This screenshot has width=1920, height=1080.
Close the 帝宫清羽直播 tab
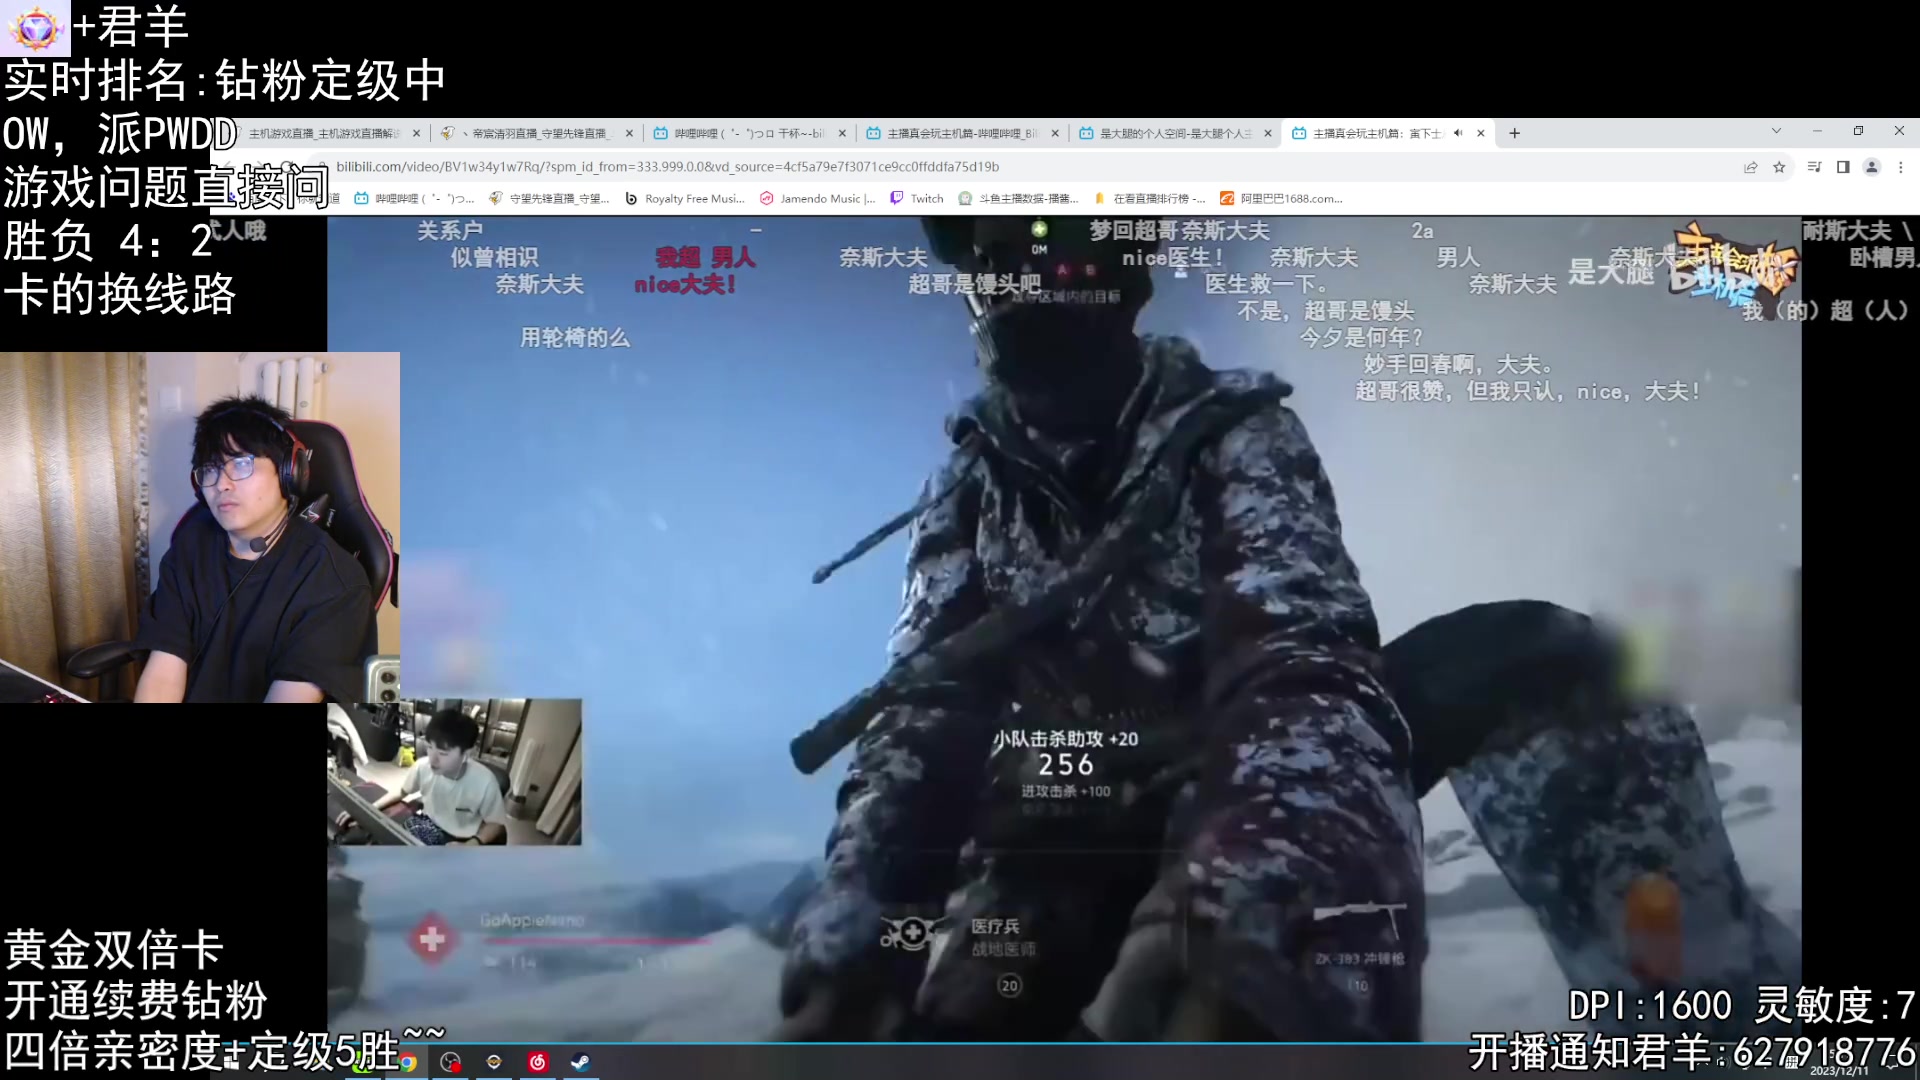coord(629,133)
